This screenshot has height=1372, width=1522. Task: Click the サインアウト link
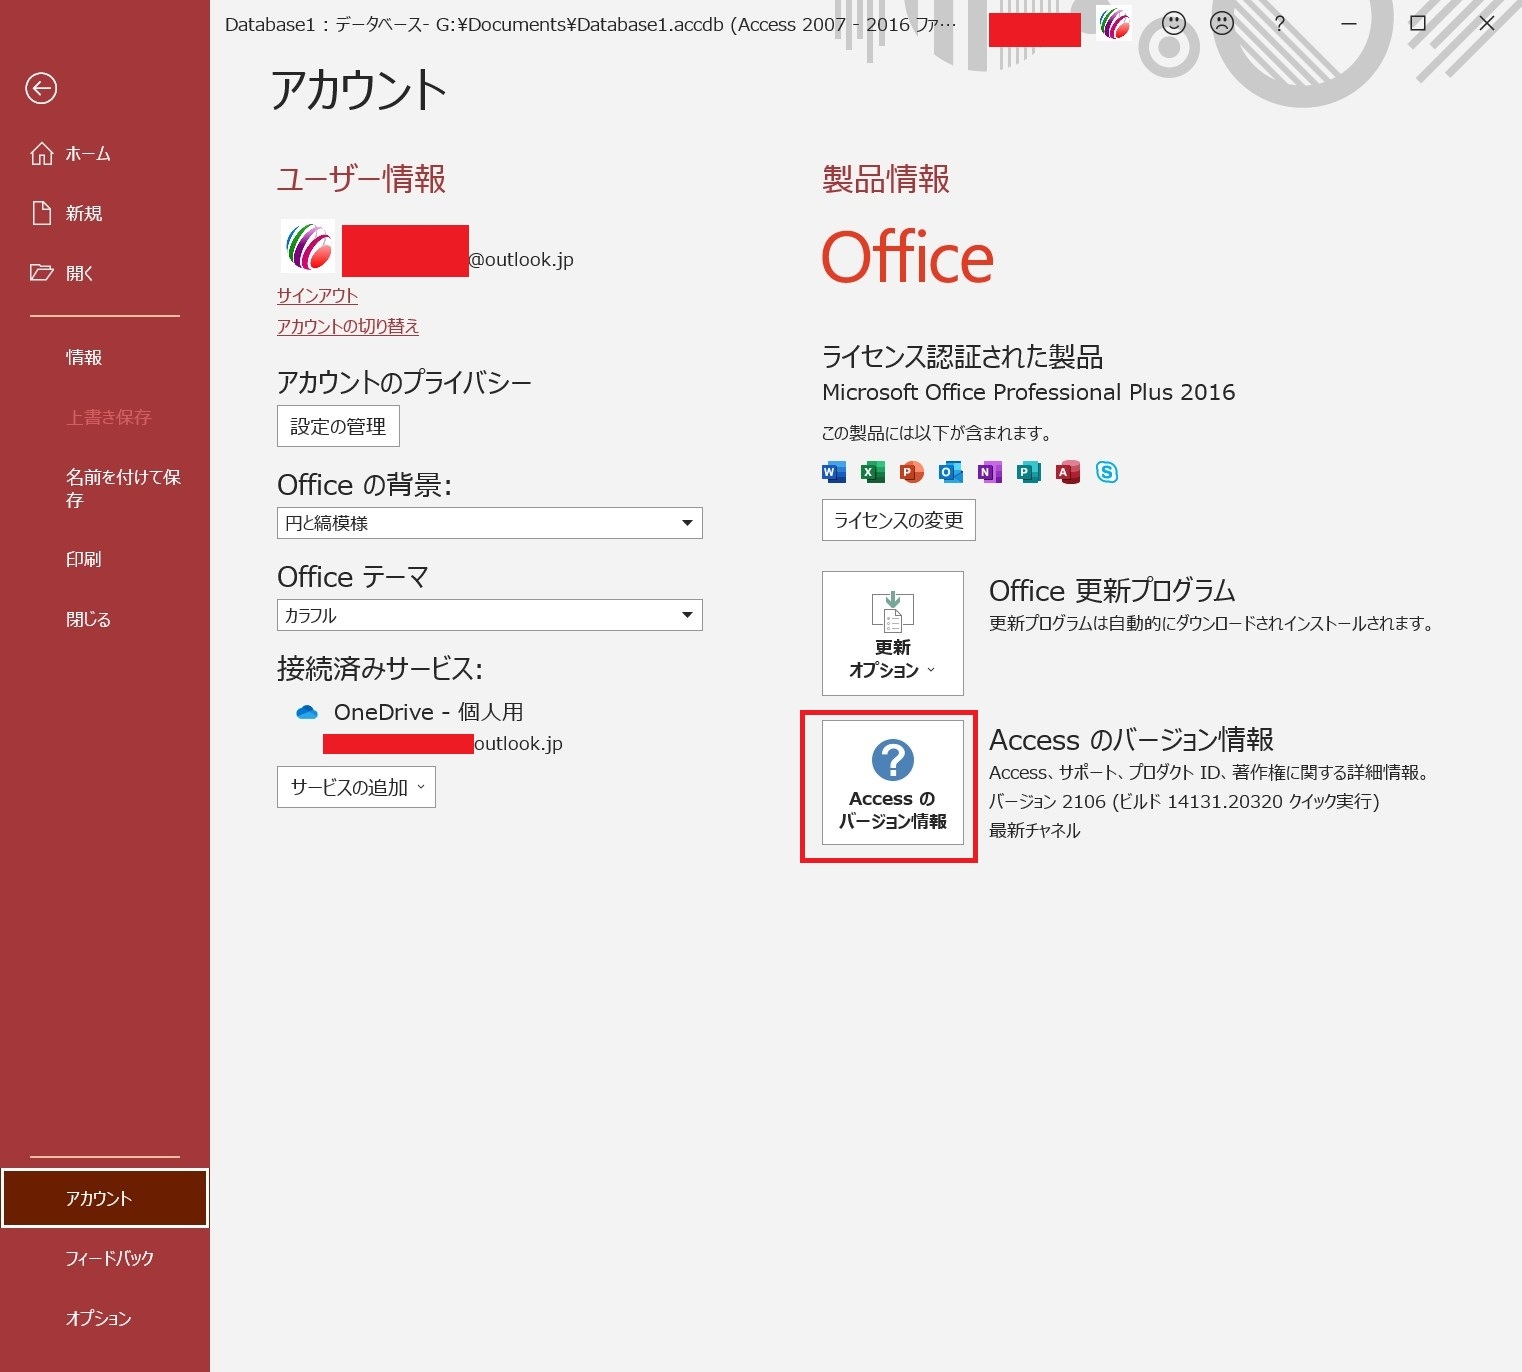[x=317, y=296]
